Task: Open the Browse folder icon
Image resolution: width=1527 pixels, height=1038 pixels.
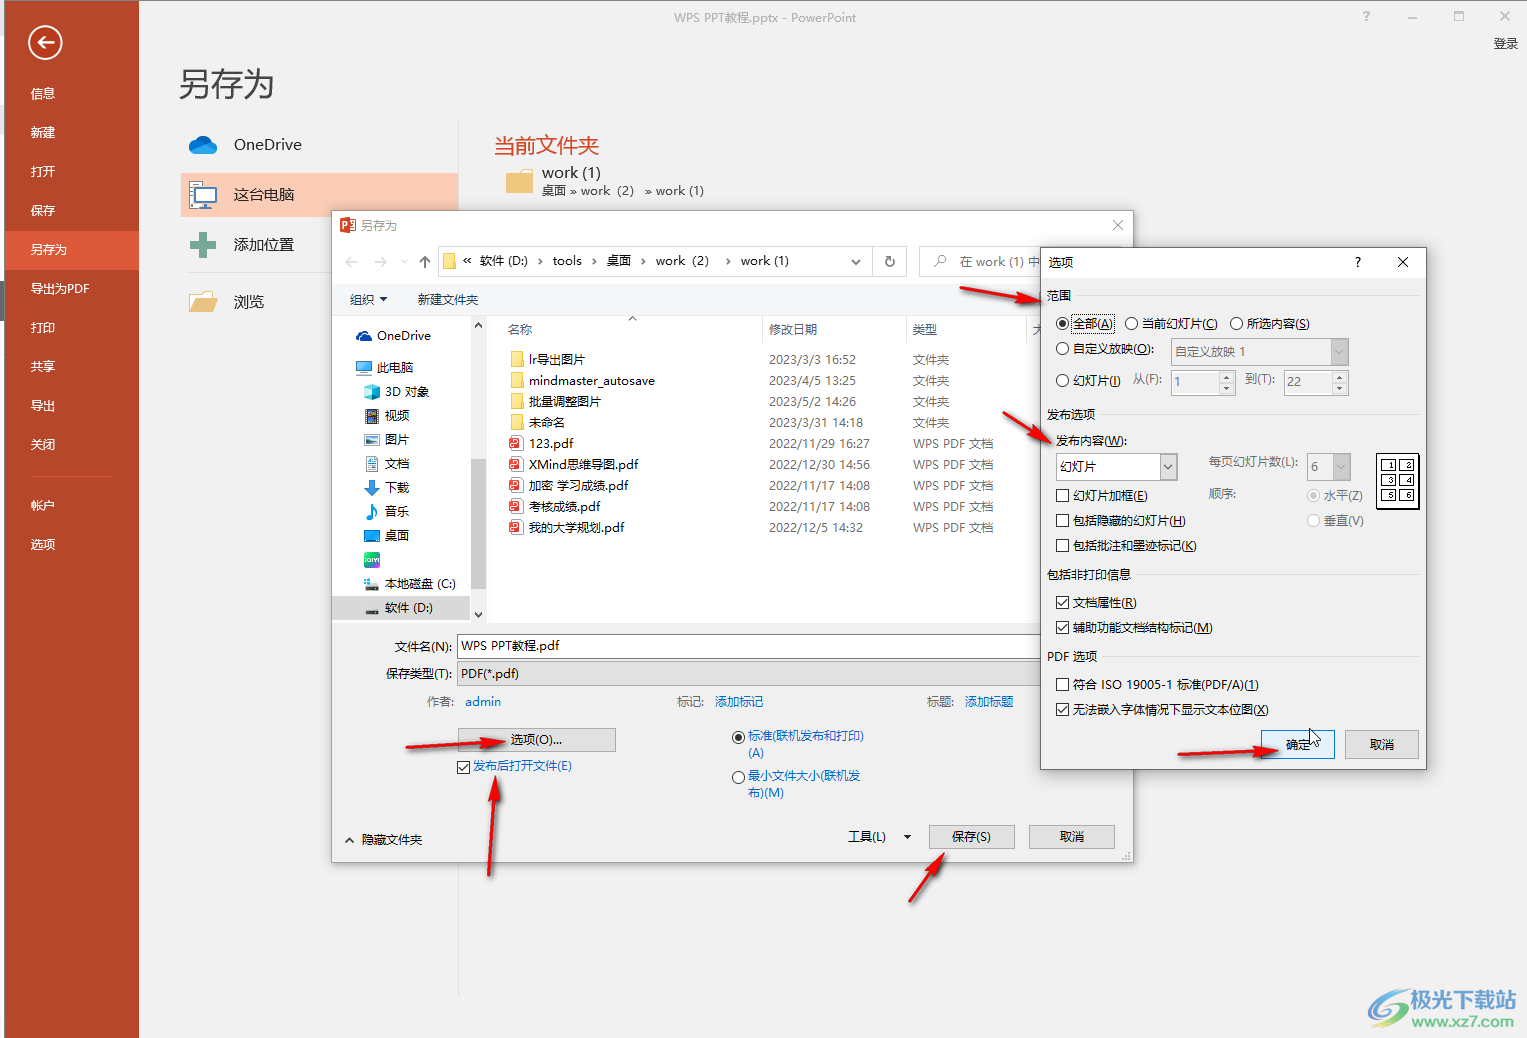Action: 203,302
